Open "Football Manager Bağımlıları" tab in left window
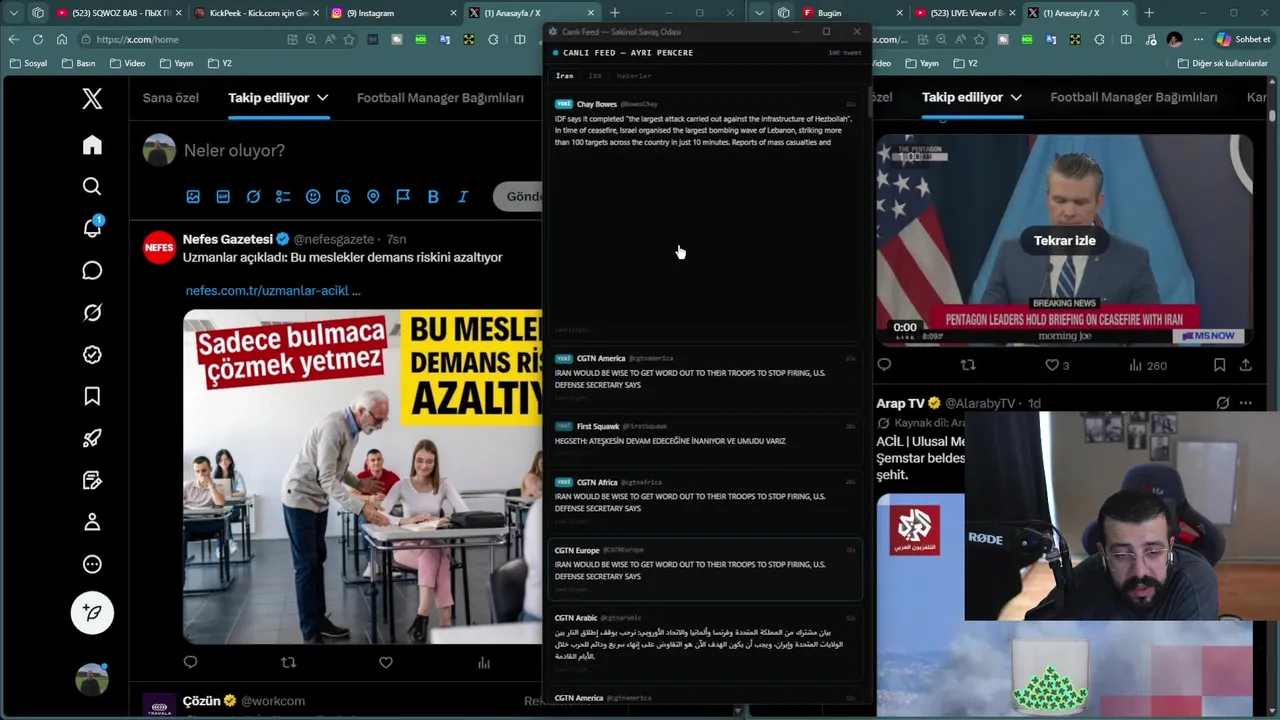Viewport: 1280px width, 720px height. 440,98
